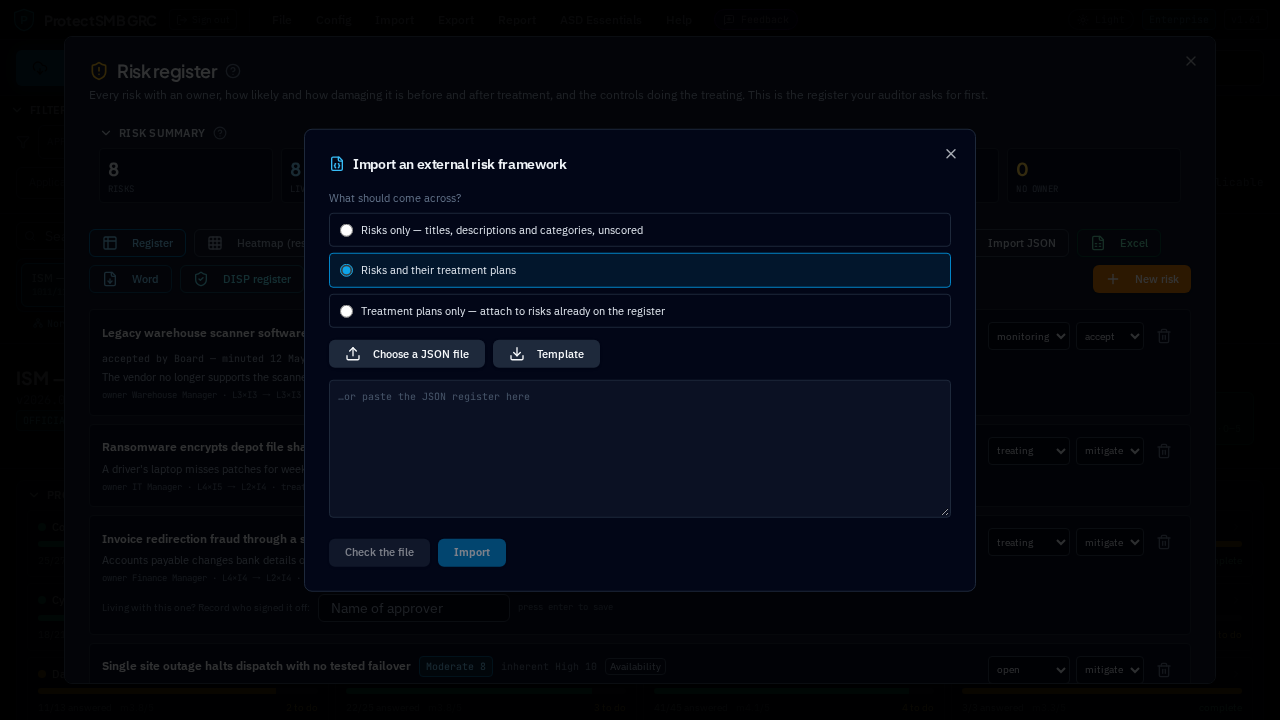Click the '8 RISKS' summary tile
Viewport: 1280px width, 720px height.
coord(185,176)
